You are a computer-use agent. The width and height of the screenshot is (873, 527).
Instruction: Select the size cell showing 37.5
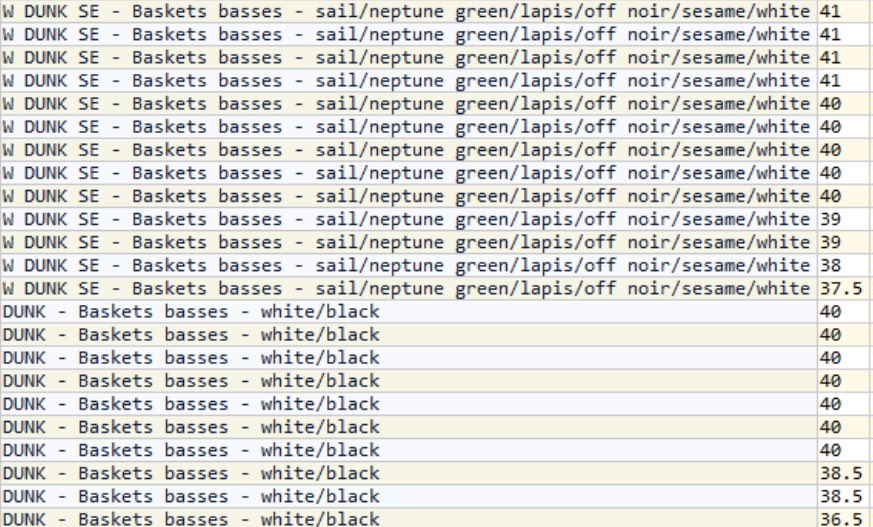pyautogui.click(x=844, y=289)
